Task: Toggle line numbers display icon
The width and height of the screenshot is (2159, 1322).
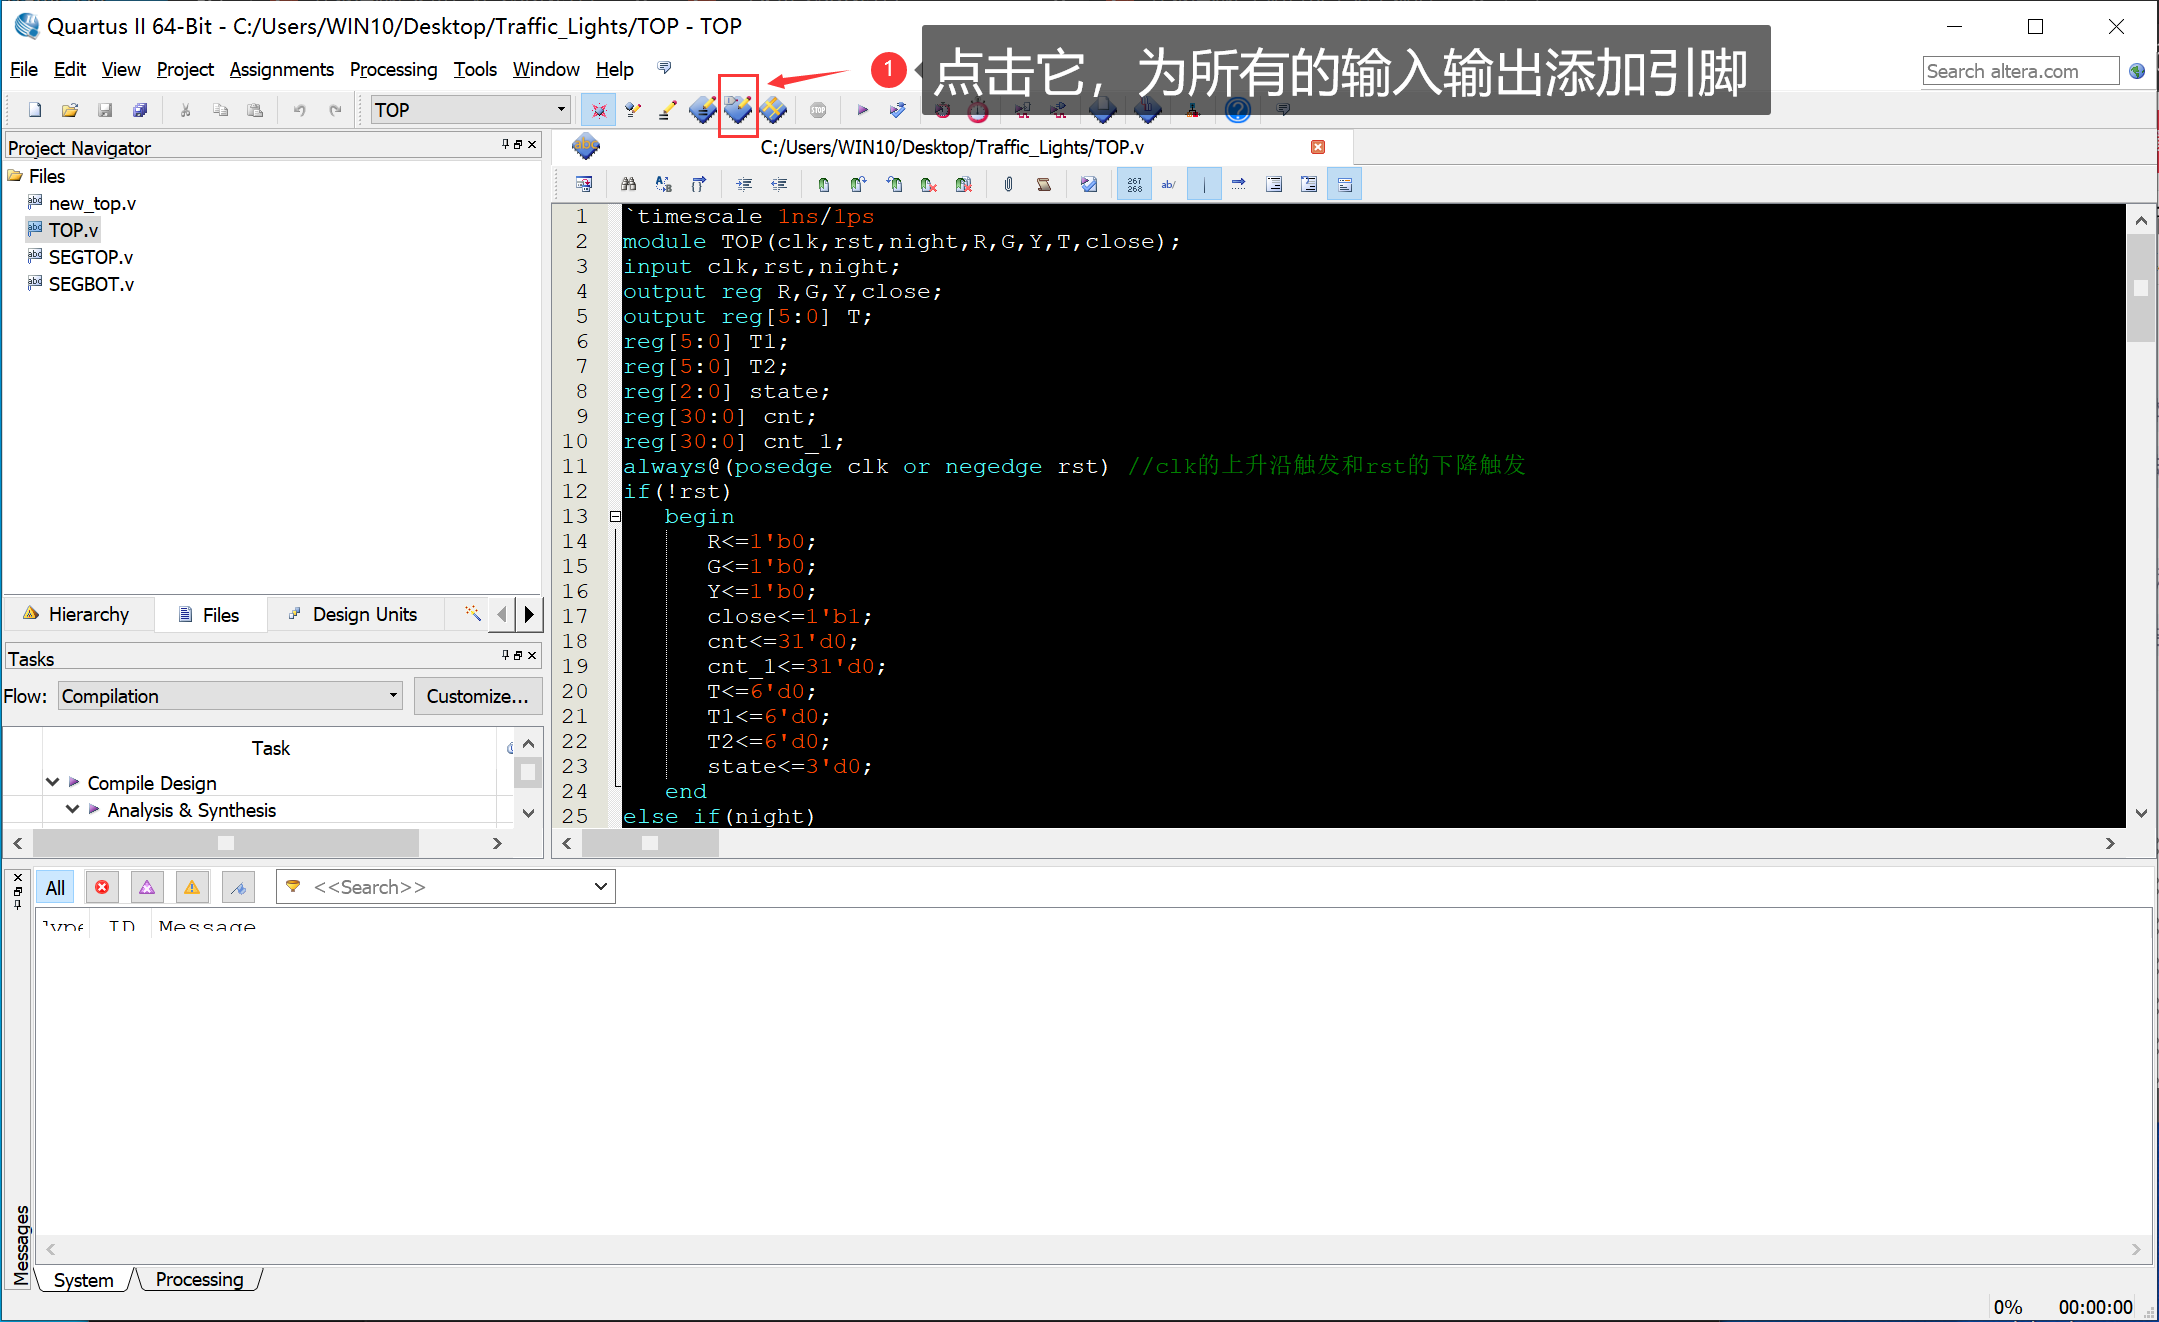Action: (1134, 183)
